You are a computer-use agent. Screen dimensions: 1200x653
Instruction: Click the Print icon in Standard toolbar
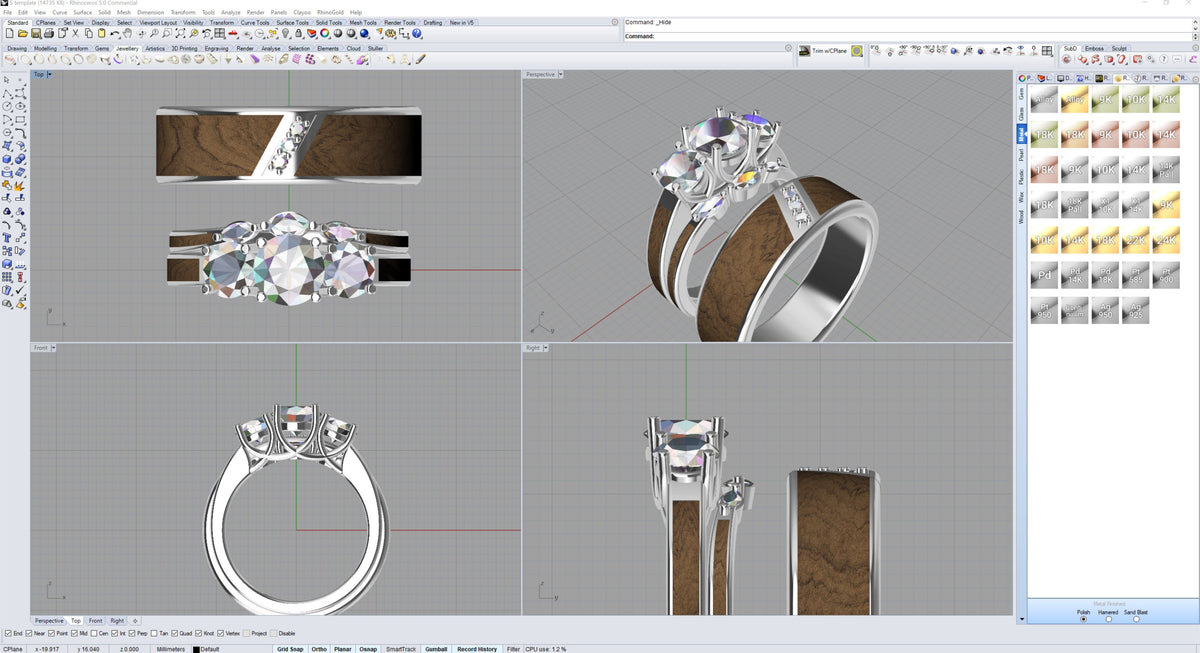click(49, 34)
